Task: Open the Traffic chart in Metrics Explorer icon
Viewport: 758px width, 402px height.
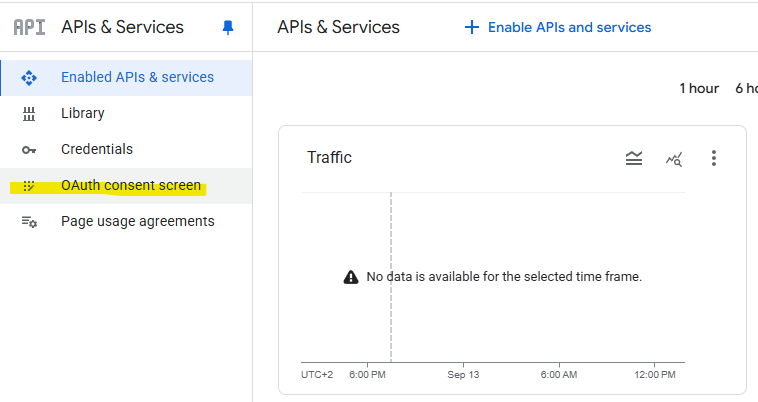Action: pyautogui.click(x=674, y=158)
